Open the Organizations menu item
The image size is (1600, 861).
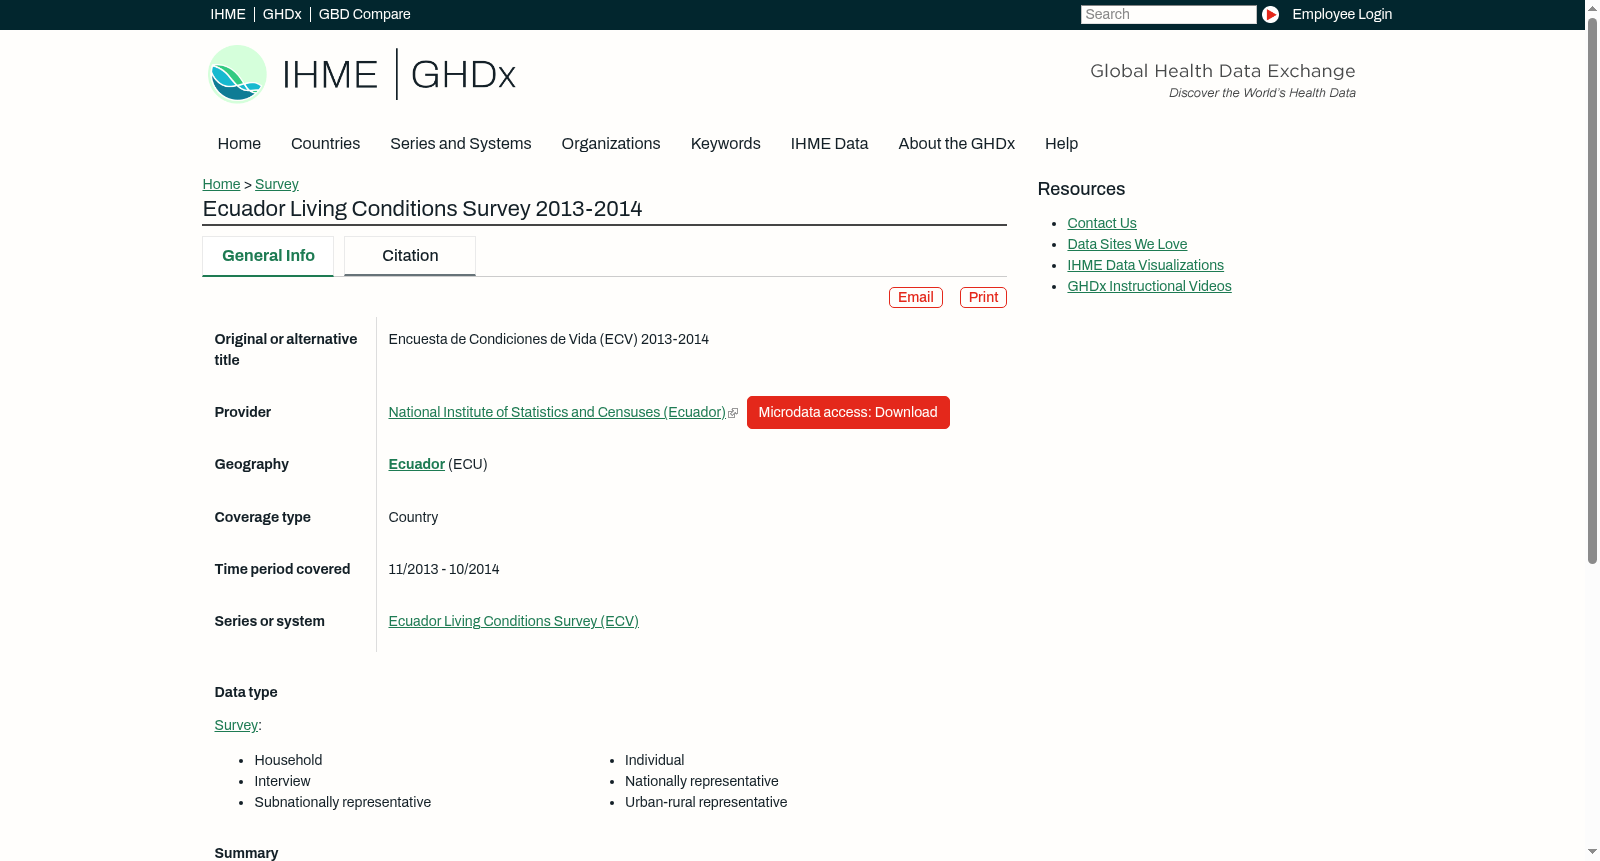coord(611,144)
